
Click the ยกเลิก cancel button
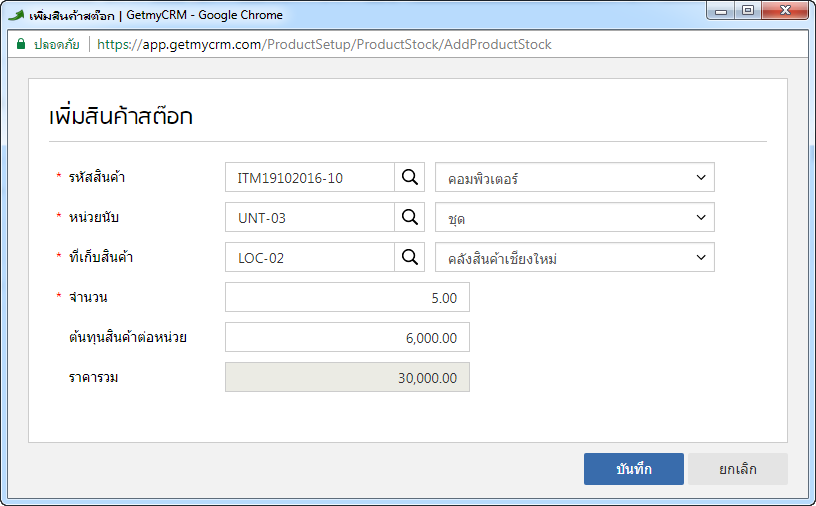click(737, 469)
